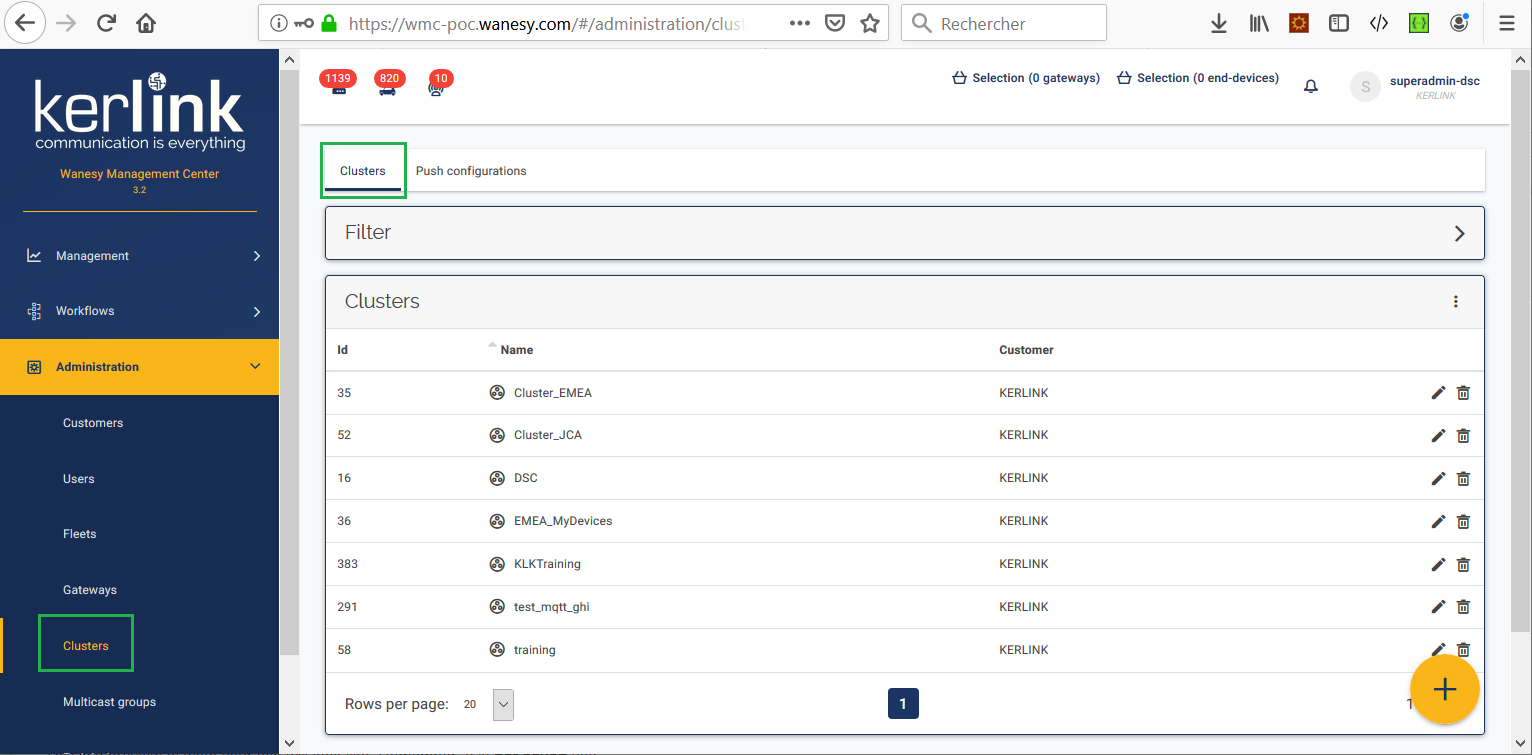1532x755 pixels.
Task: Click Selection (0 gateways) link
Action: pyautogui.click(x=1026, y=78)
